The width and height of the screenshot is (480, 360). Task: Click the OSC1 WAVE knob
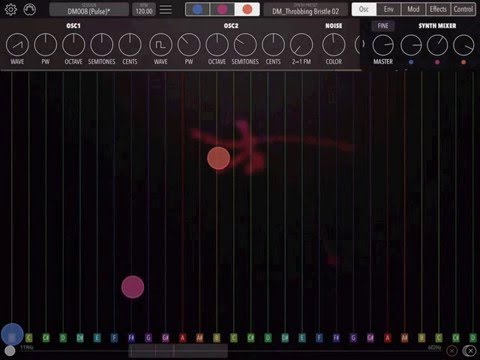pos(17,45)
